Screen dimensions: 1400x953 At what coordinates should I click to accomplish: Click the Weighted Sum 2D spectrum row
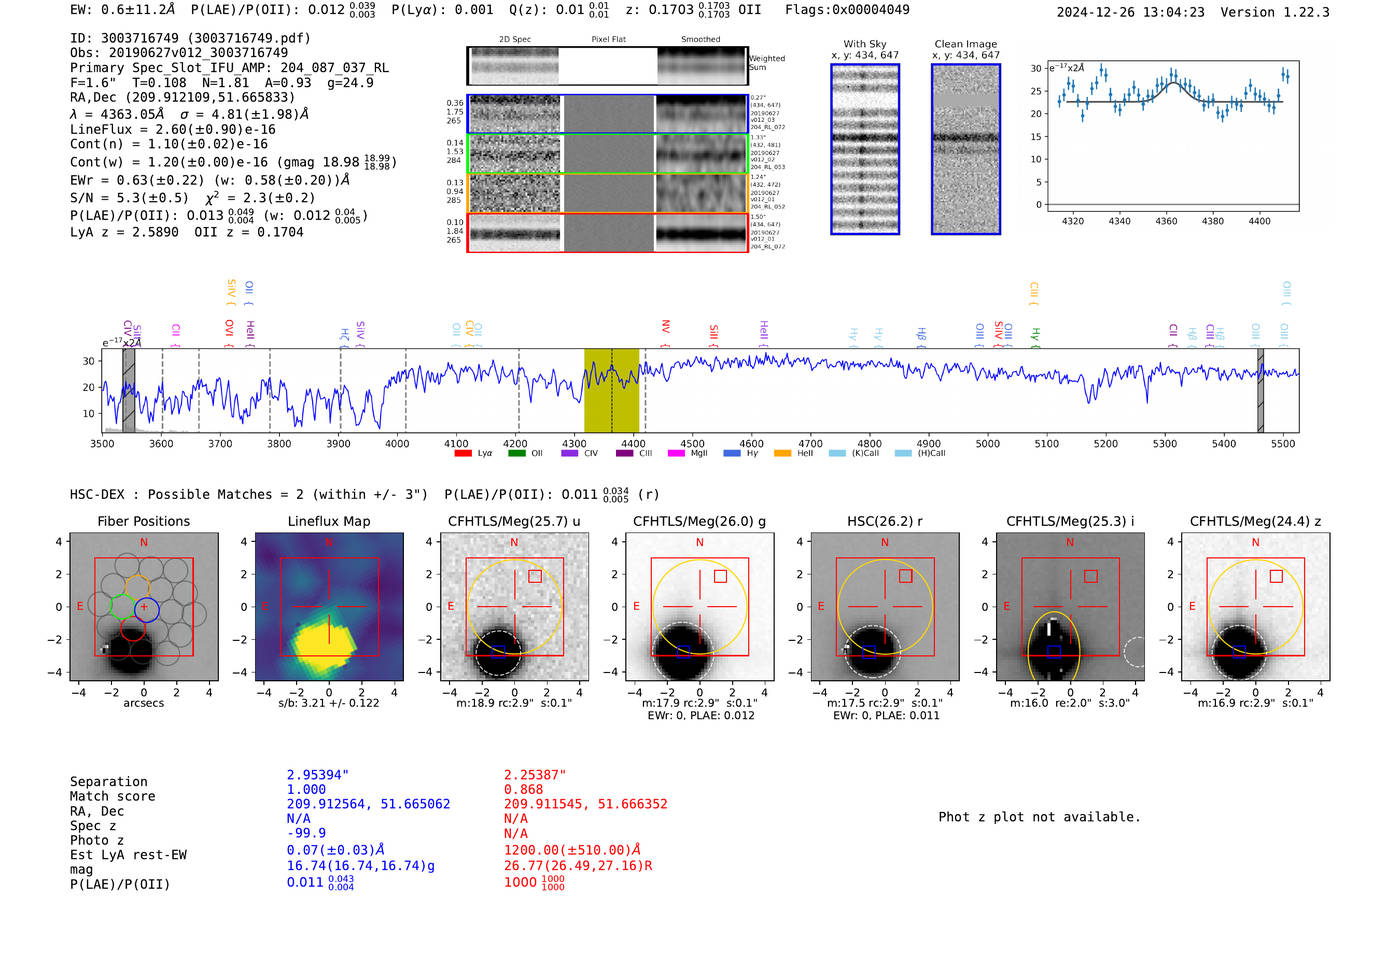[607, 66]
